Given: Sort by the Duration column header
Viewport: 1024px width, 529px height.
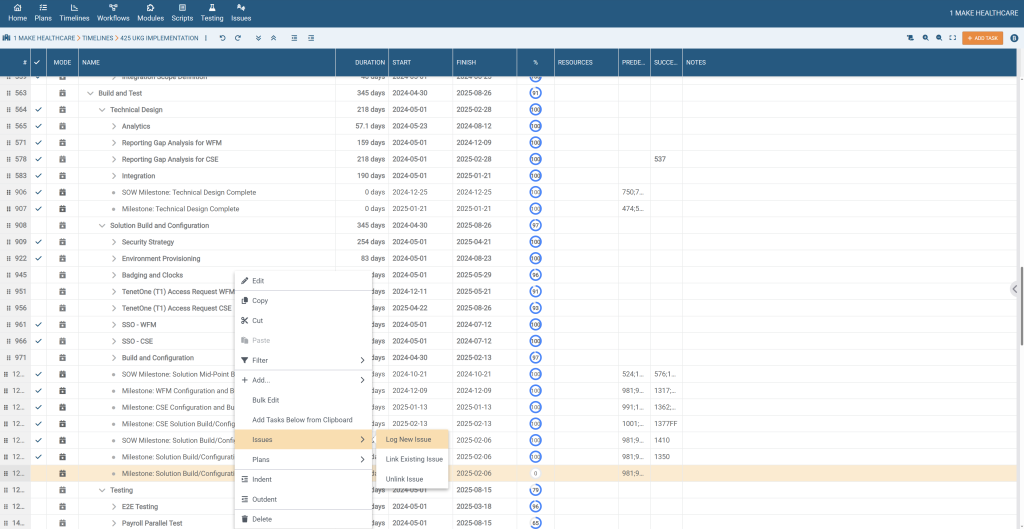Looking at the screenshot, I should pyautogui.click(x=370, y=62).
